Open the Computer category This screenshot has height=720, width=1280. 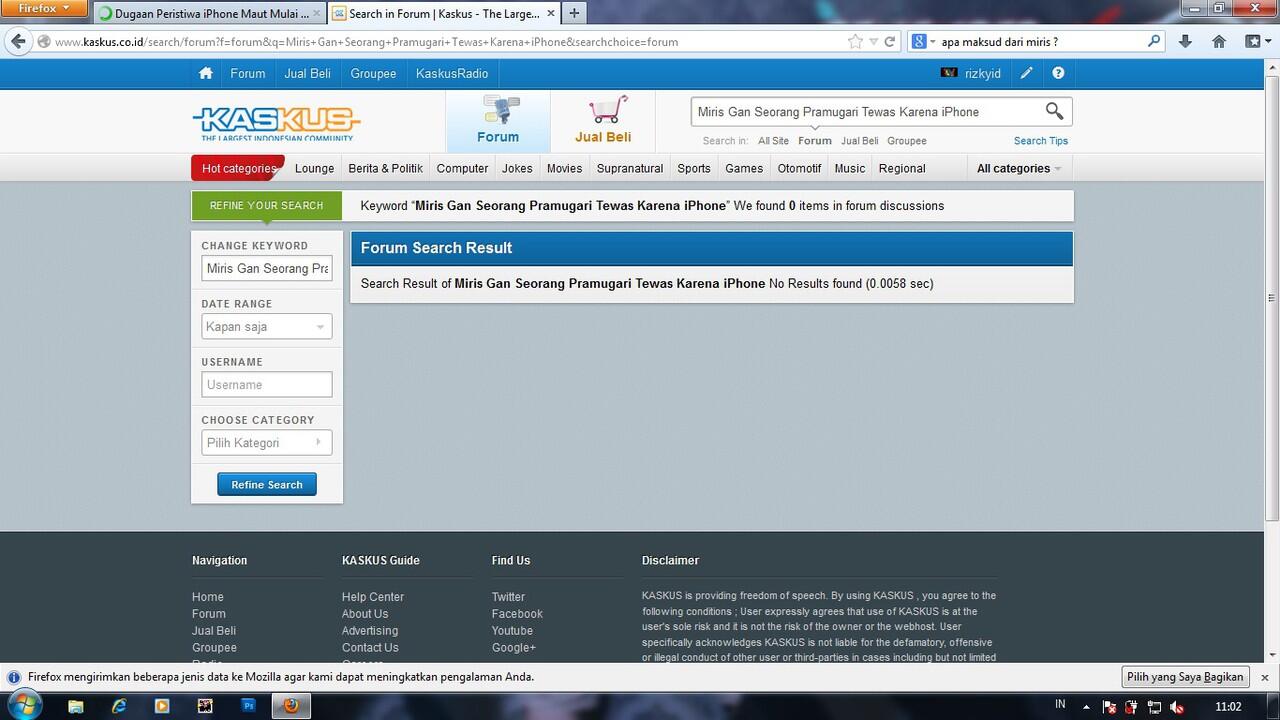click(462, 168)
